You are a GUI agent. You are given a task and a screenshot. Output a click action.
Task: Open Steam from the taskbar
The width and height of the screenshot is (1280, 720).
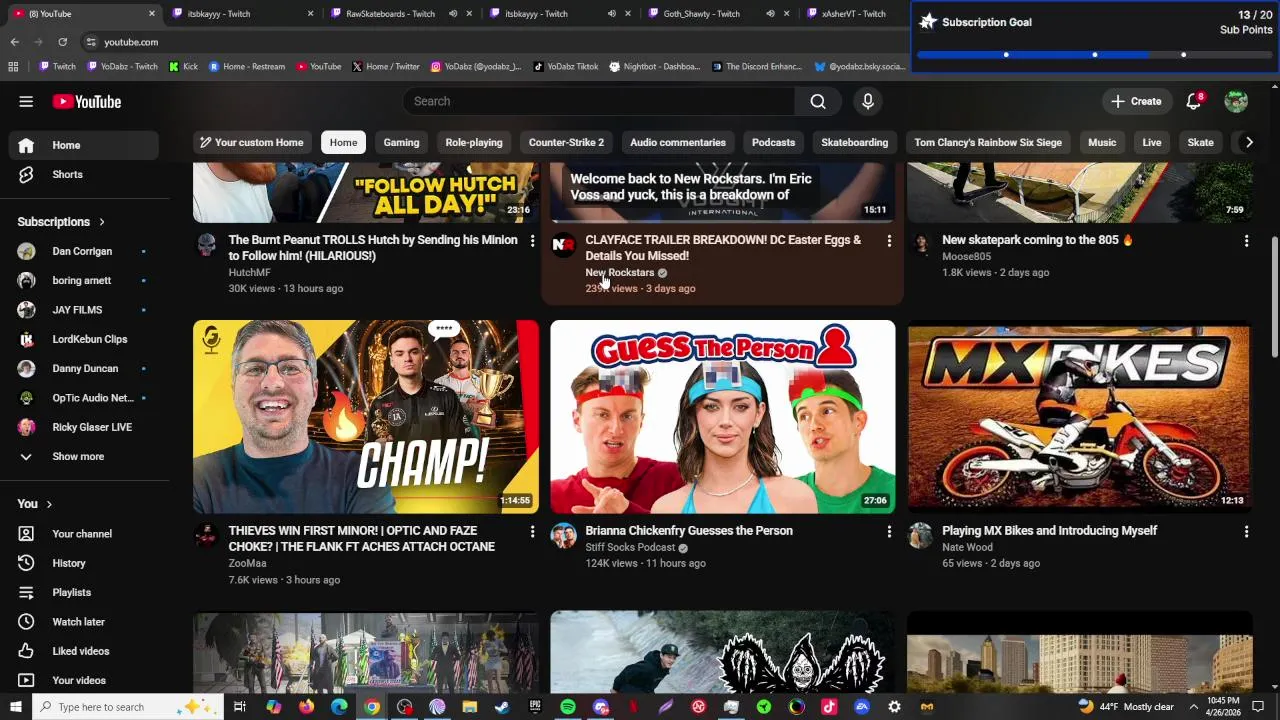502,707
